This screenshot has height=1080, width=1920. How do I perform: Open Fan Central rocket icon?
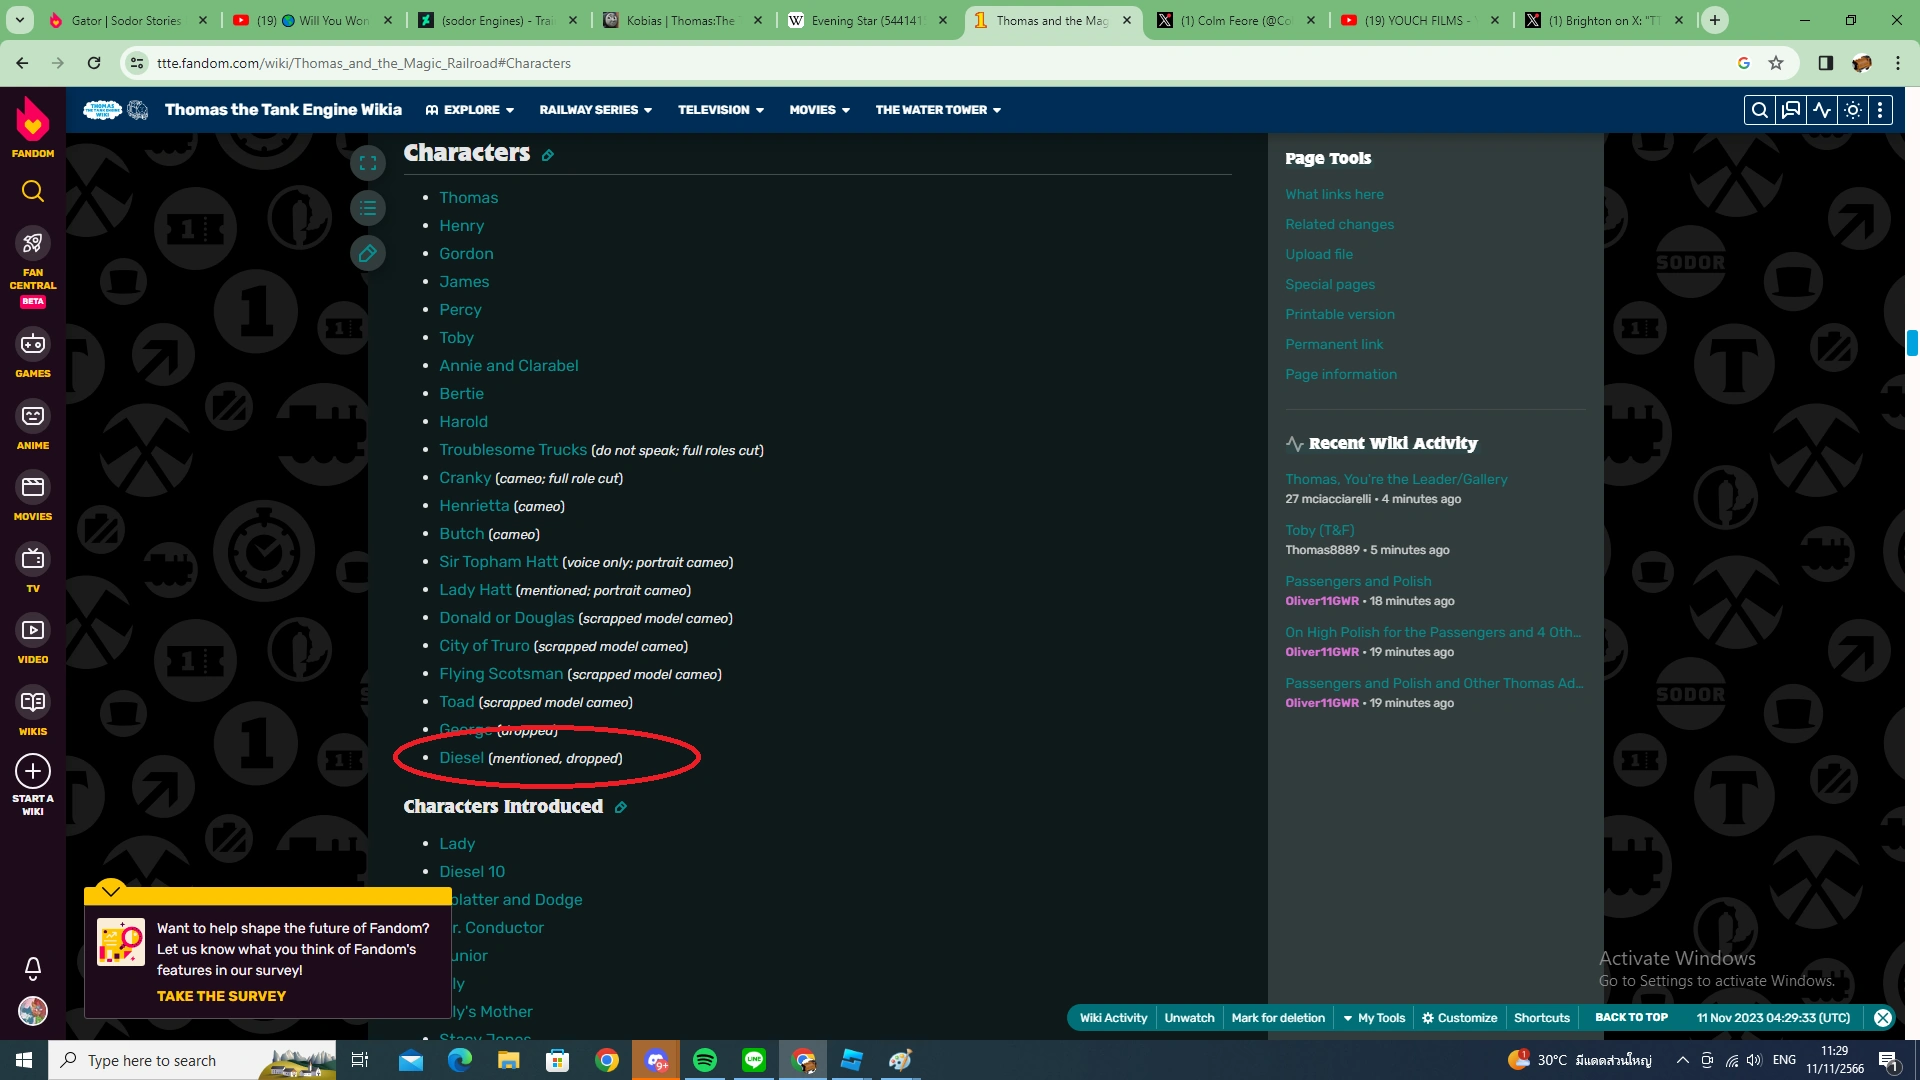coord(33,243)
